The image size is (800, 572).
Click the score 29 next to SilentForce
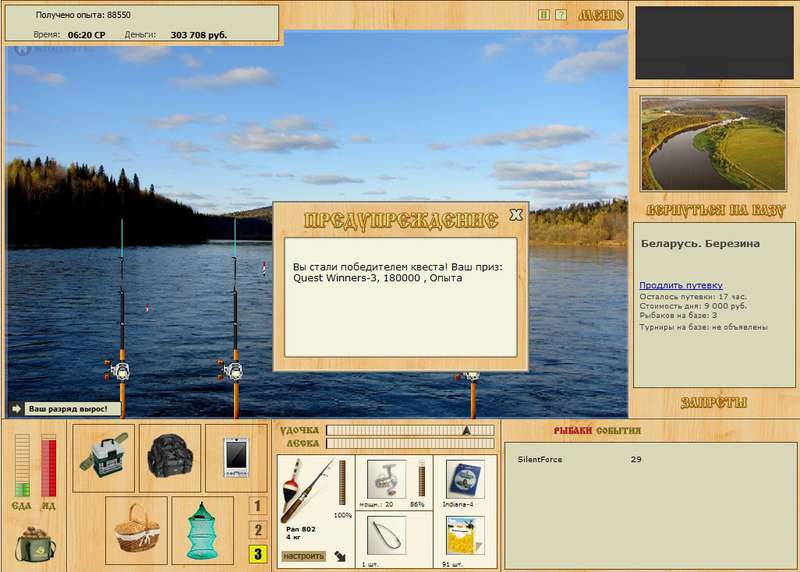[x=636, y=459]
